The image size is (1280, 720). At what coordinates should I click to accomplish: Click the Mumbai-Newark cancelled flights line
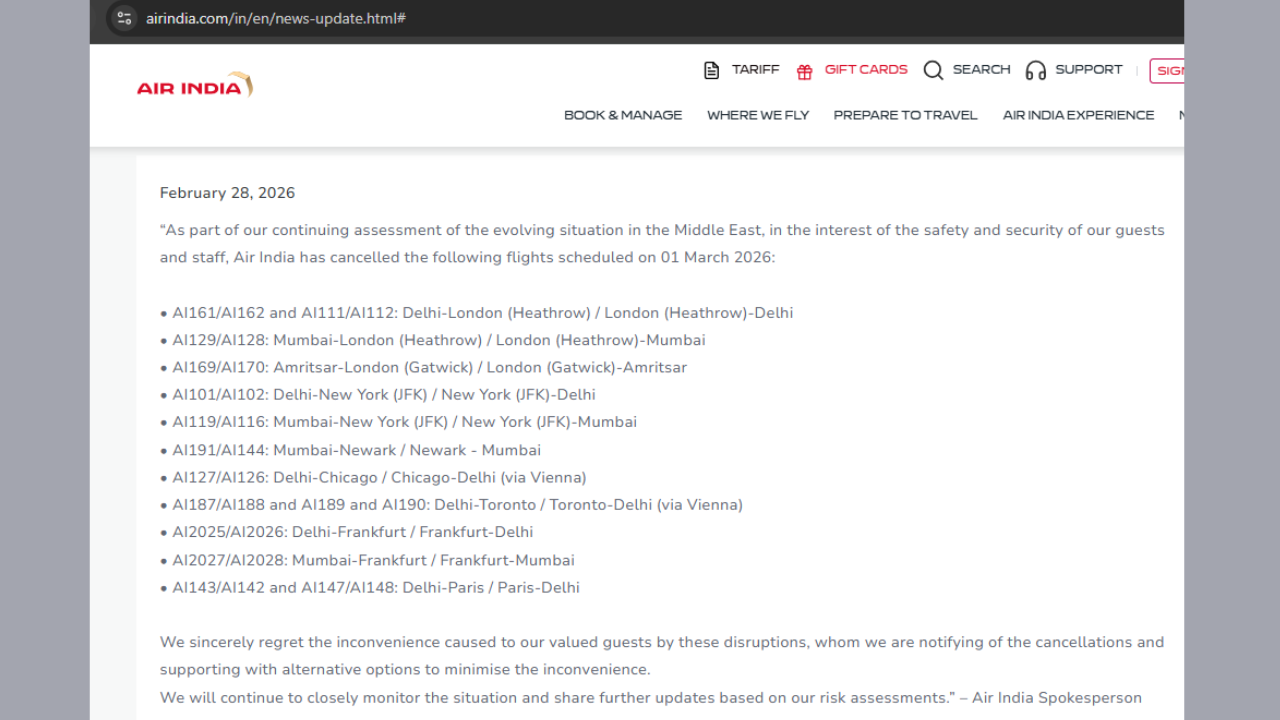356,450
